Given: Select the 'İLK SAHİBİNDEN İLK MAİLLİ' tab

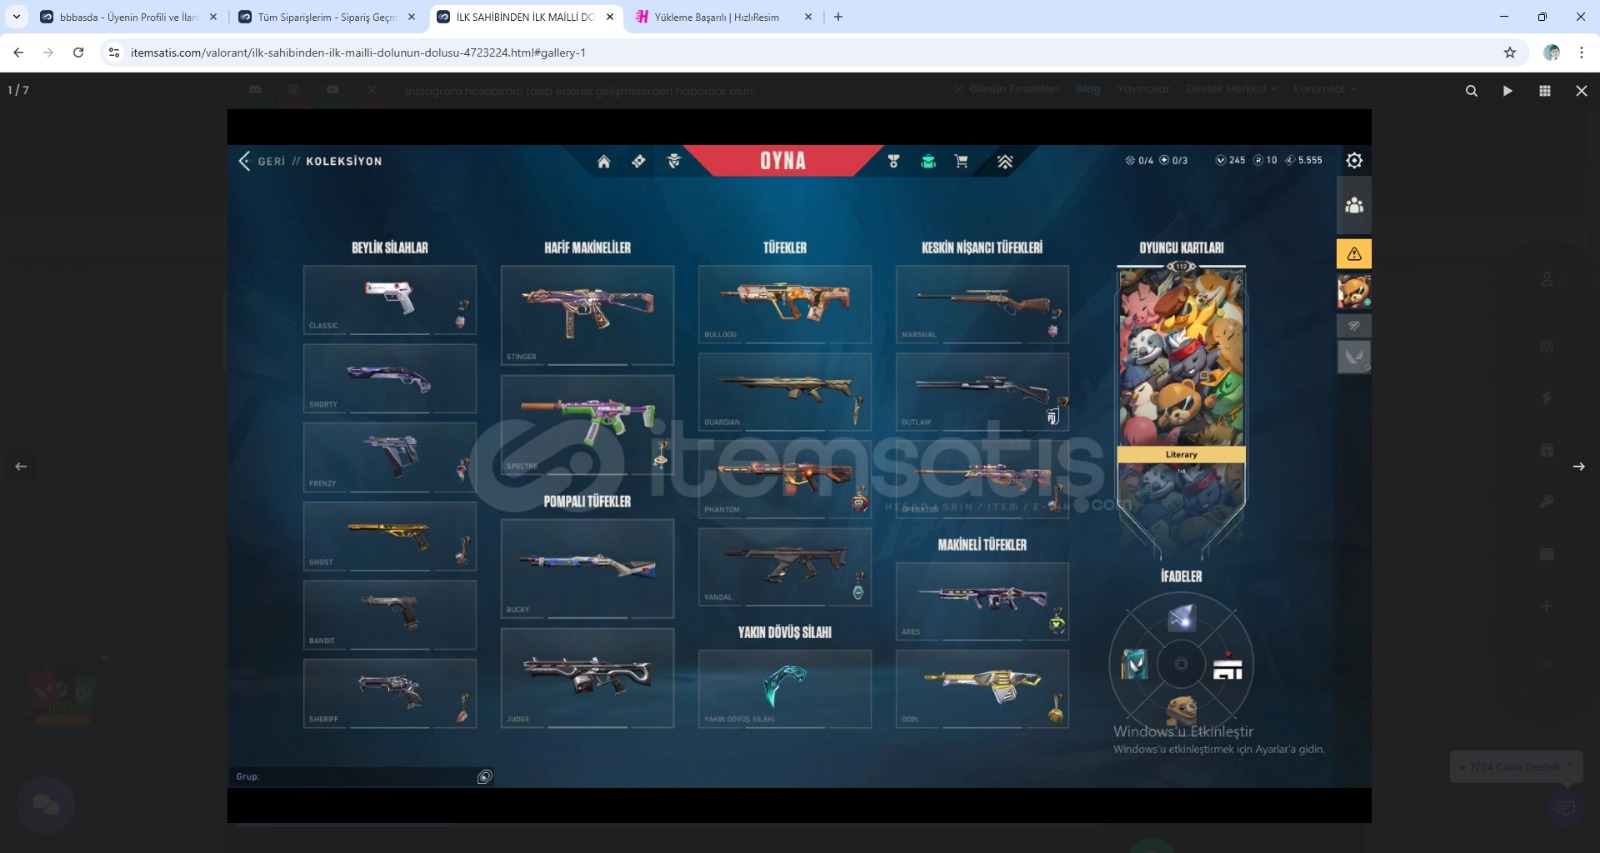Looking at the screenshot, I should click(x=524, y=17).
